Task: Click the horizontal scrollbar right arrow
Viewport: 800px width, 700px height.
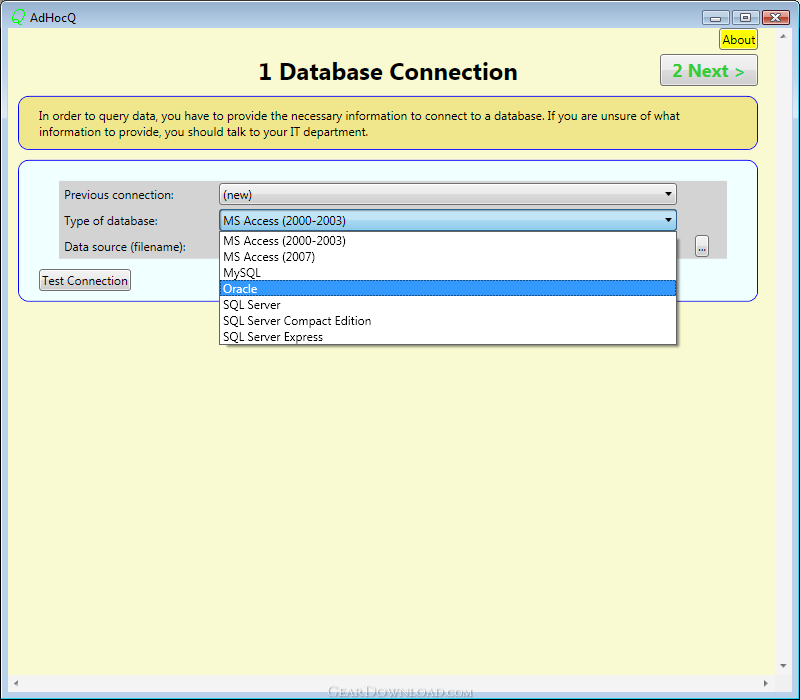Action: pyautogui.click(x=765, y=683)
